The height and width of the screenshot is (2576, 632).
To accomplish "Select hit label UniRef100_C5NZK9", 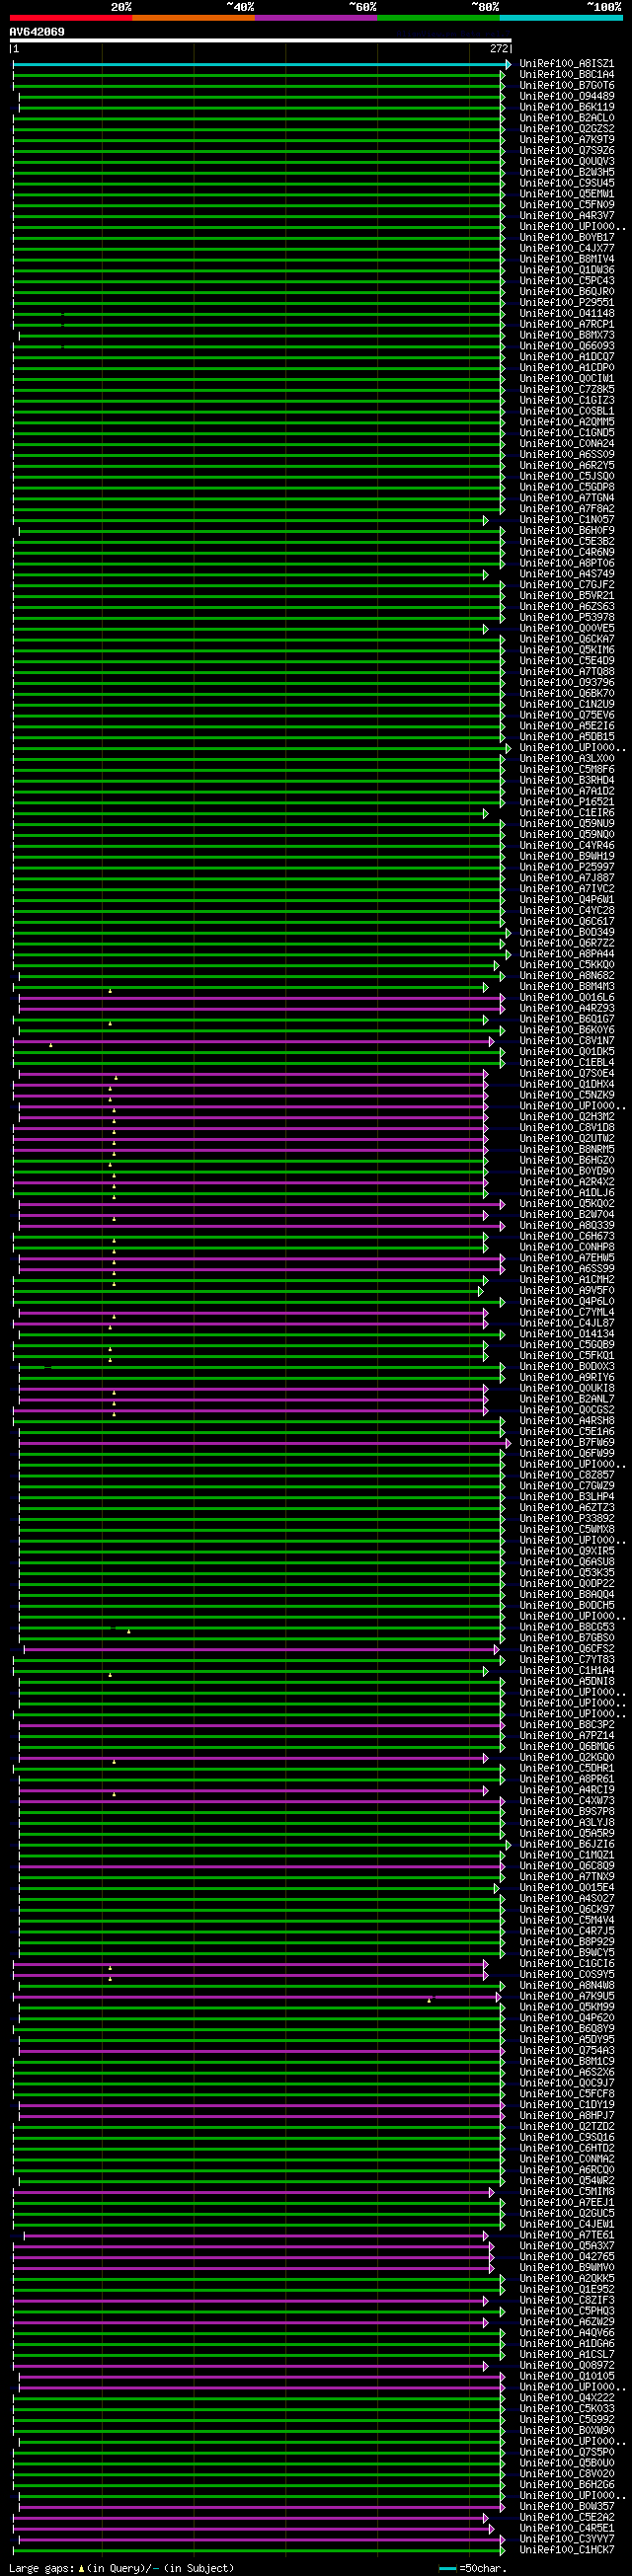I will 567,1096.
